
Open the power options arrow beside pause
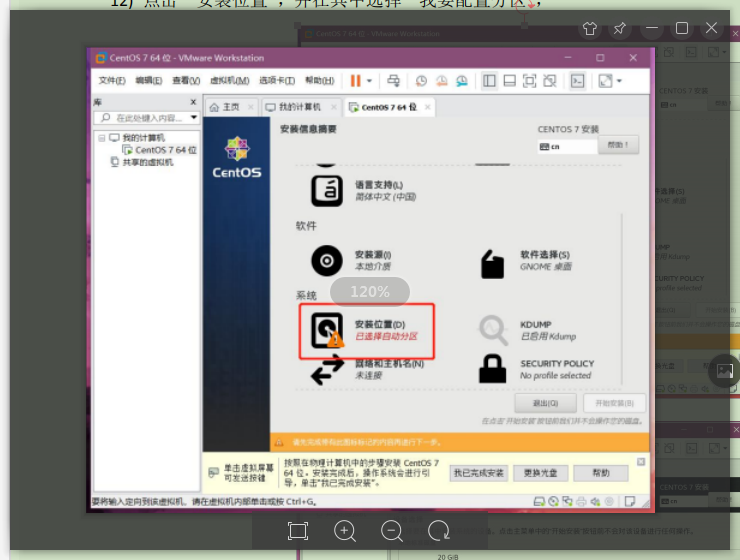(x=370, y=81)
